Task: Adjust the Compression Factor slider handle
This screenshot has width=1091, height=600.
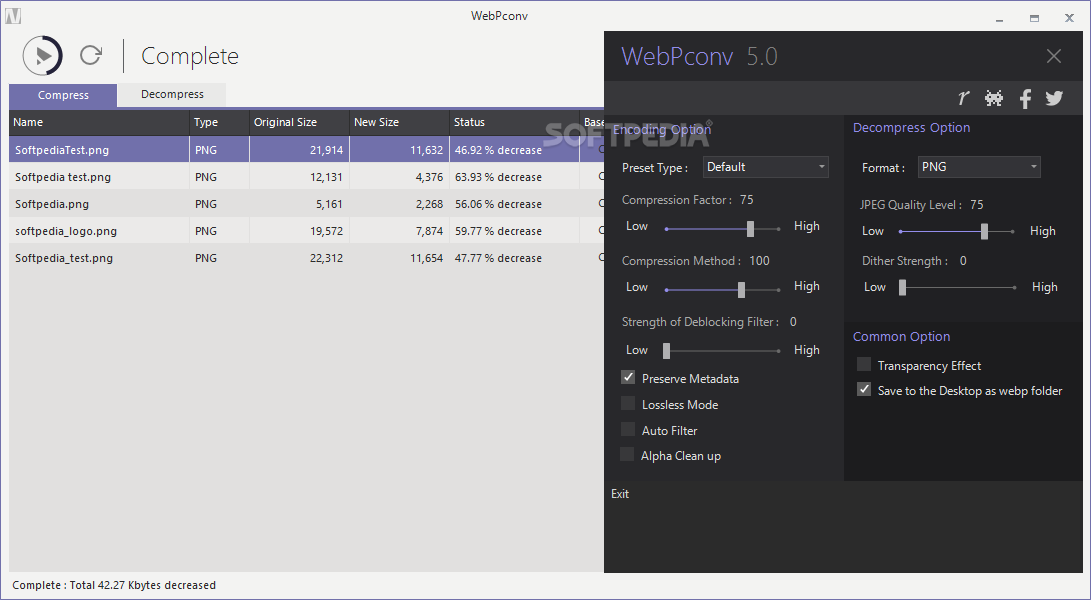Action: point(750,228)
